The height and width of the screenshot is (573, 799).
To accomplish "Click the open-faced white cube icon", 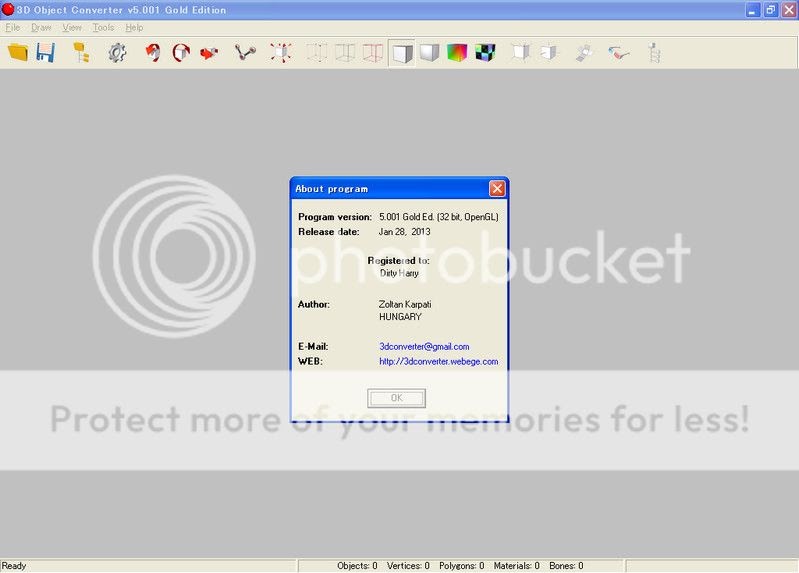I will [521, 53].
